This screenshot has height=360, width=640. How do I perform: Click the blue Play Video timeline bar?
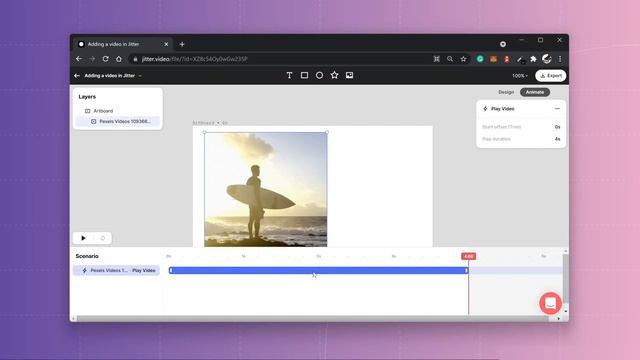[318, 271]
